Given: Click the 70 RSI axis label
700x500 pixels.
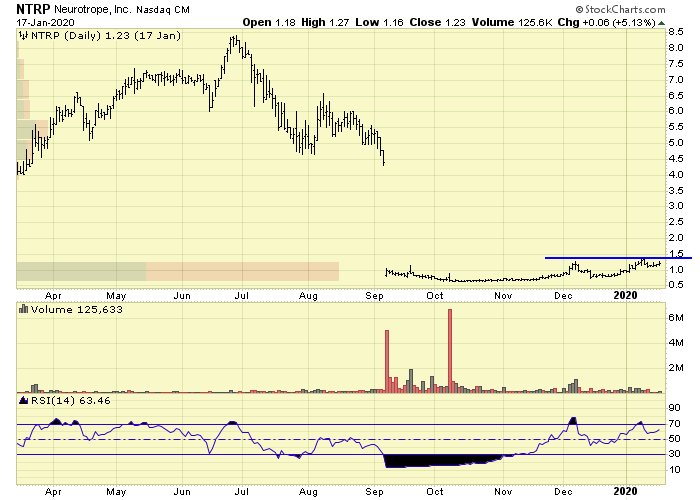Looking at the screenshot, I should [x=675, y=424].
